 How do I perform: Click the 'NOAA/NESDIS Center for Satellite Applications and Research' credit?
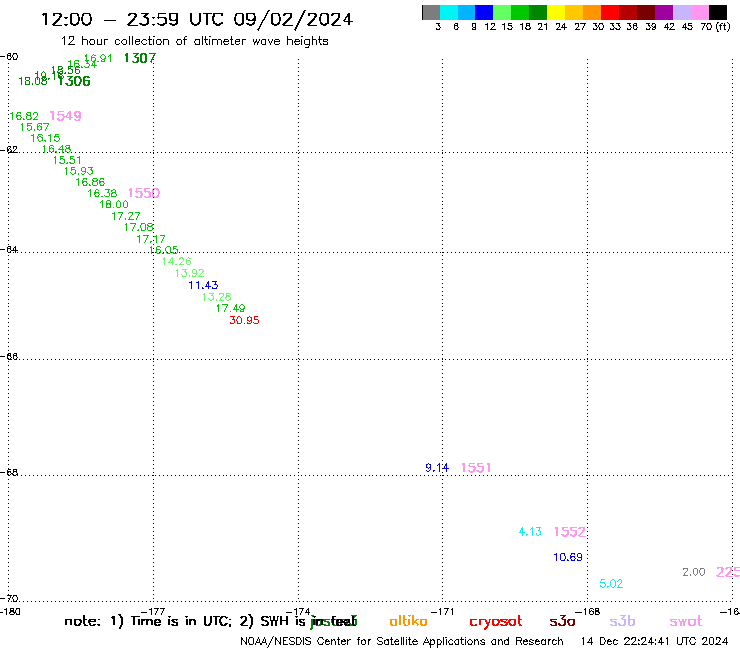[x=402, y=642]
